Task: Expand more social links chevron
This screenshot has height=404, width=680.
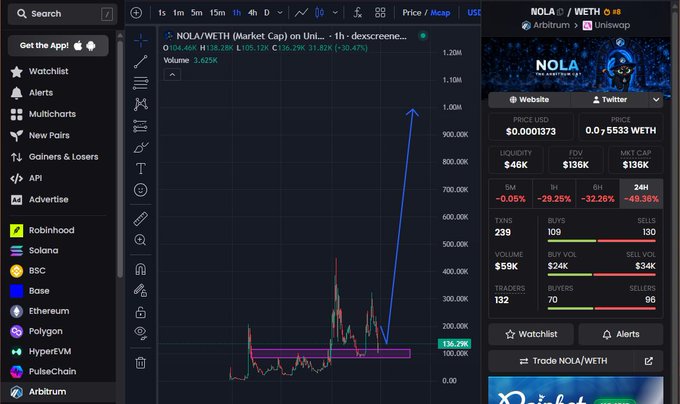Action: point(656,100)
